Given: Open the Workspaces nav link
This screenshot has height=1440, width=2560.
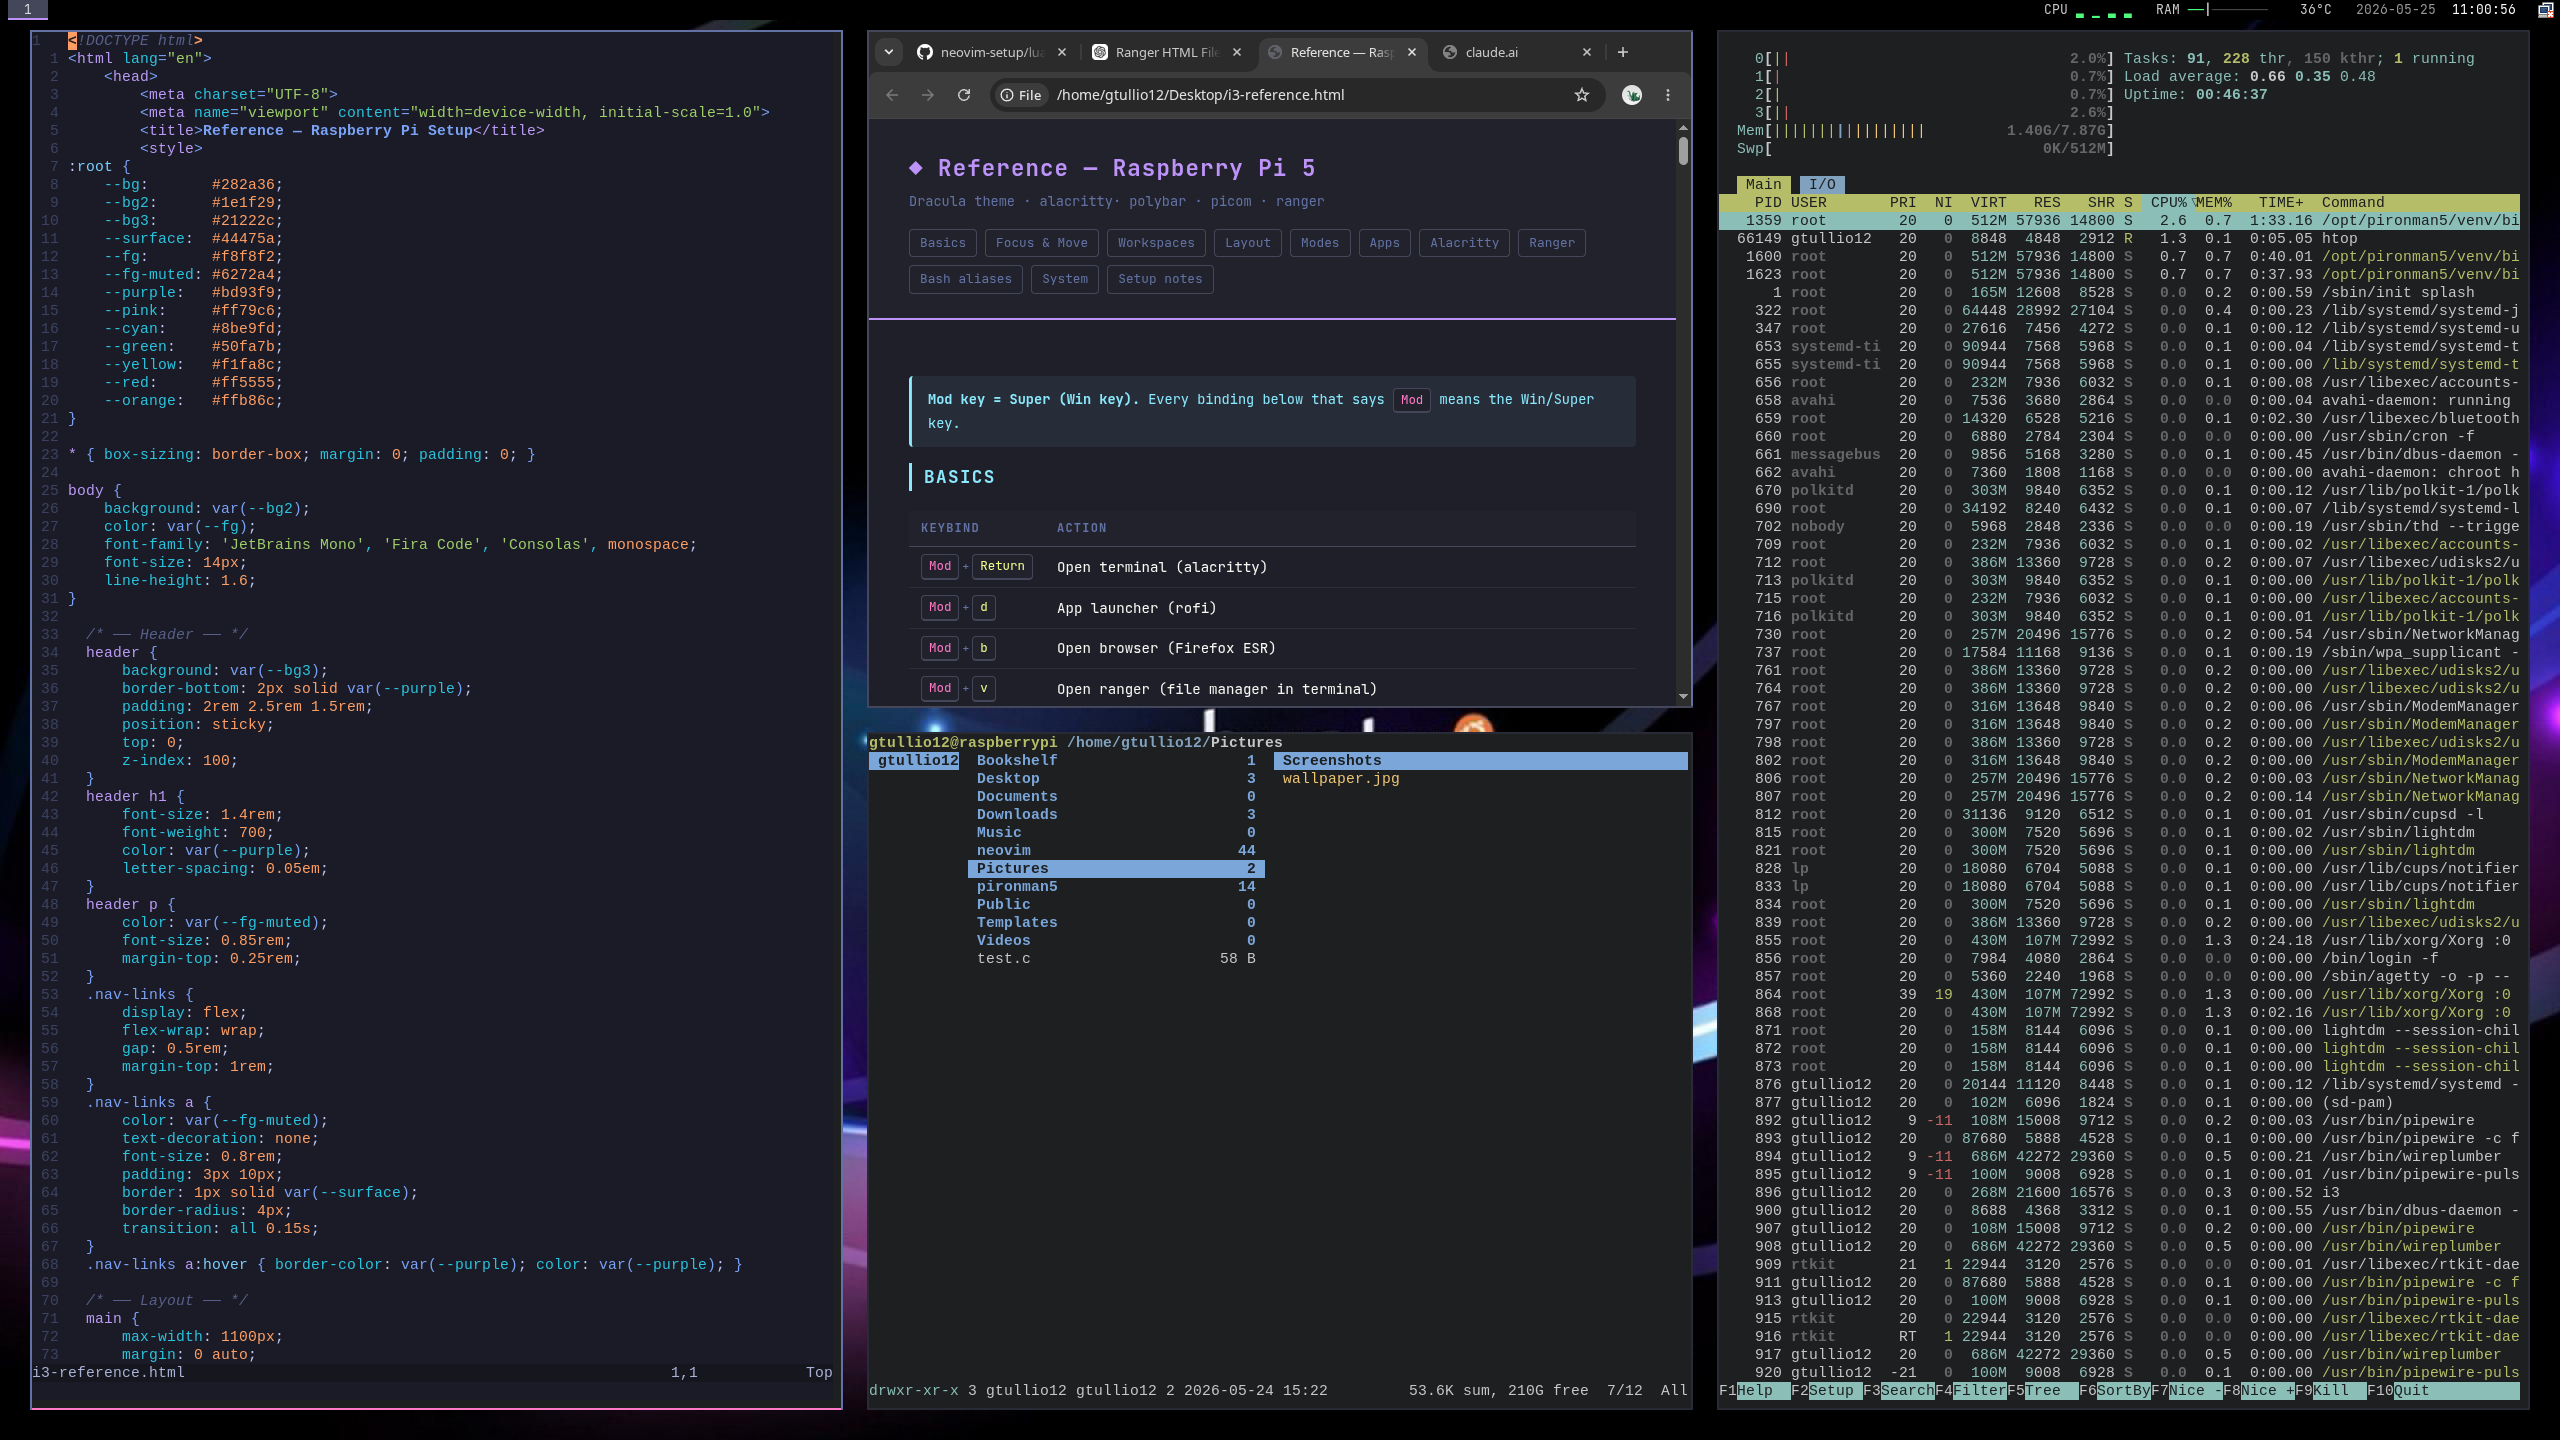Looking at the screenshot, I should [1155, 243].
